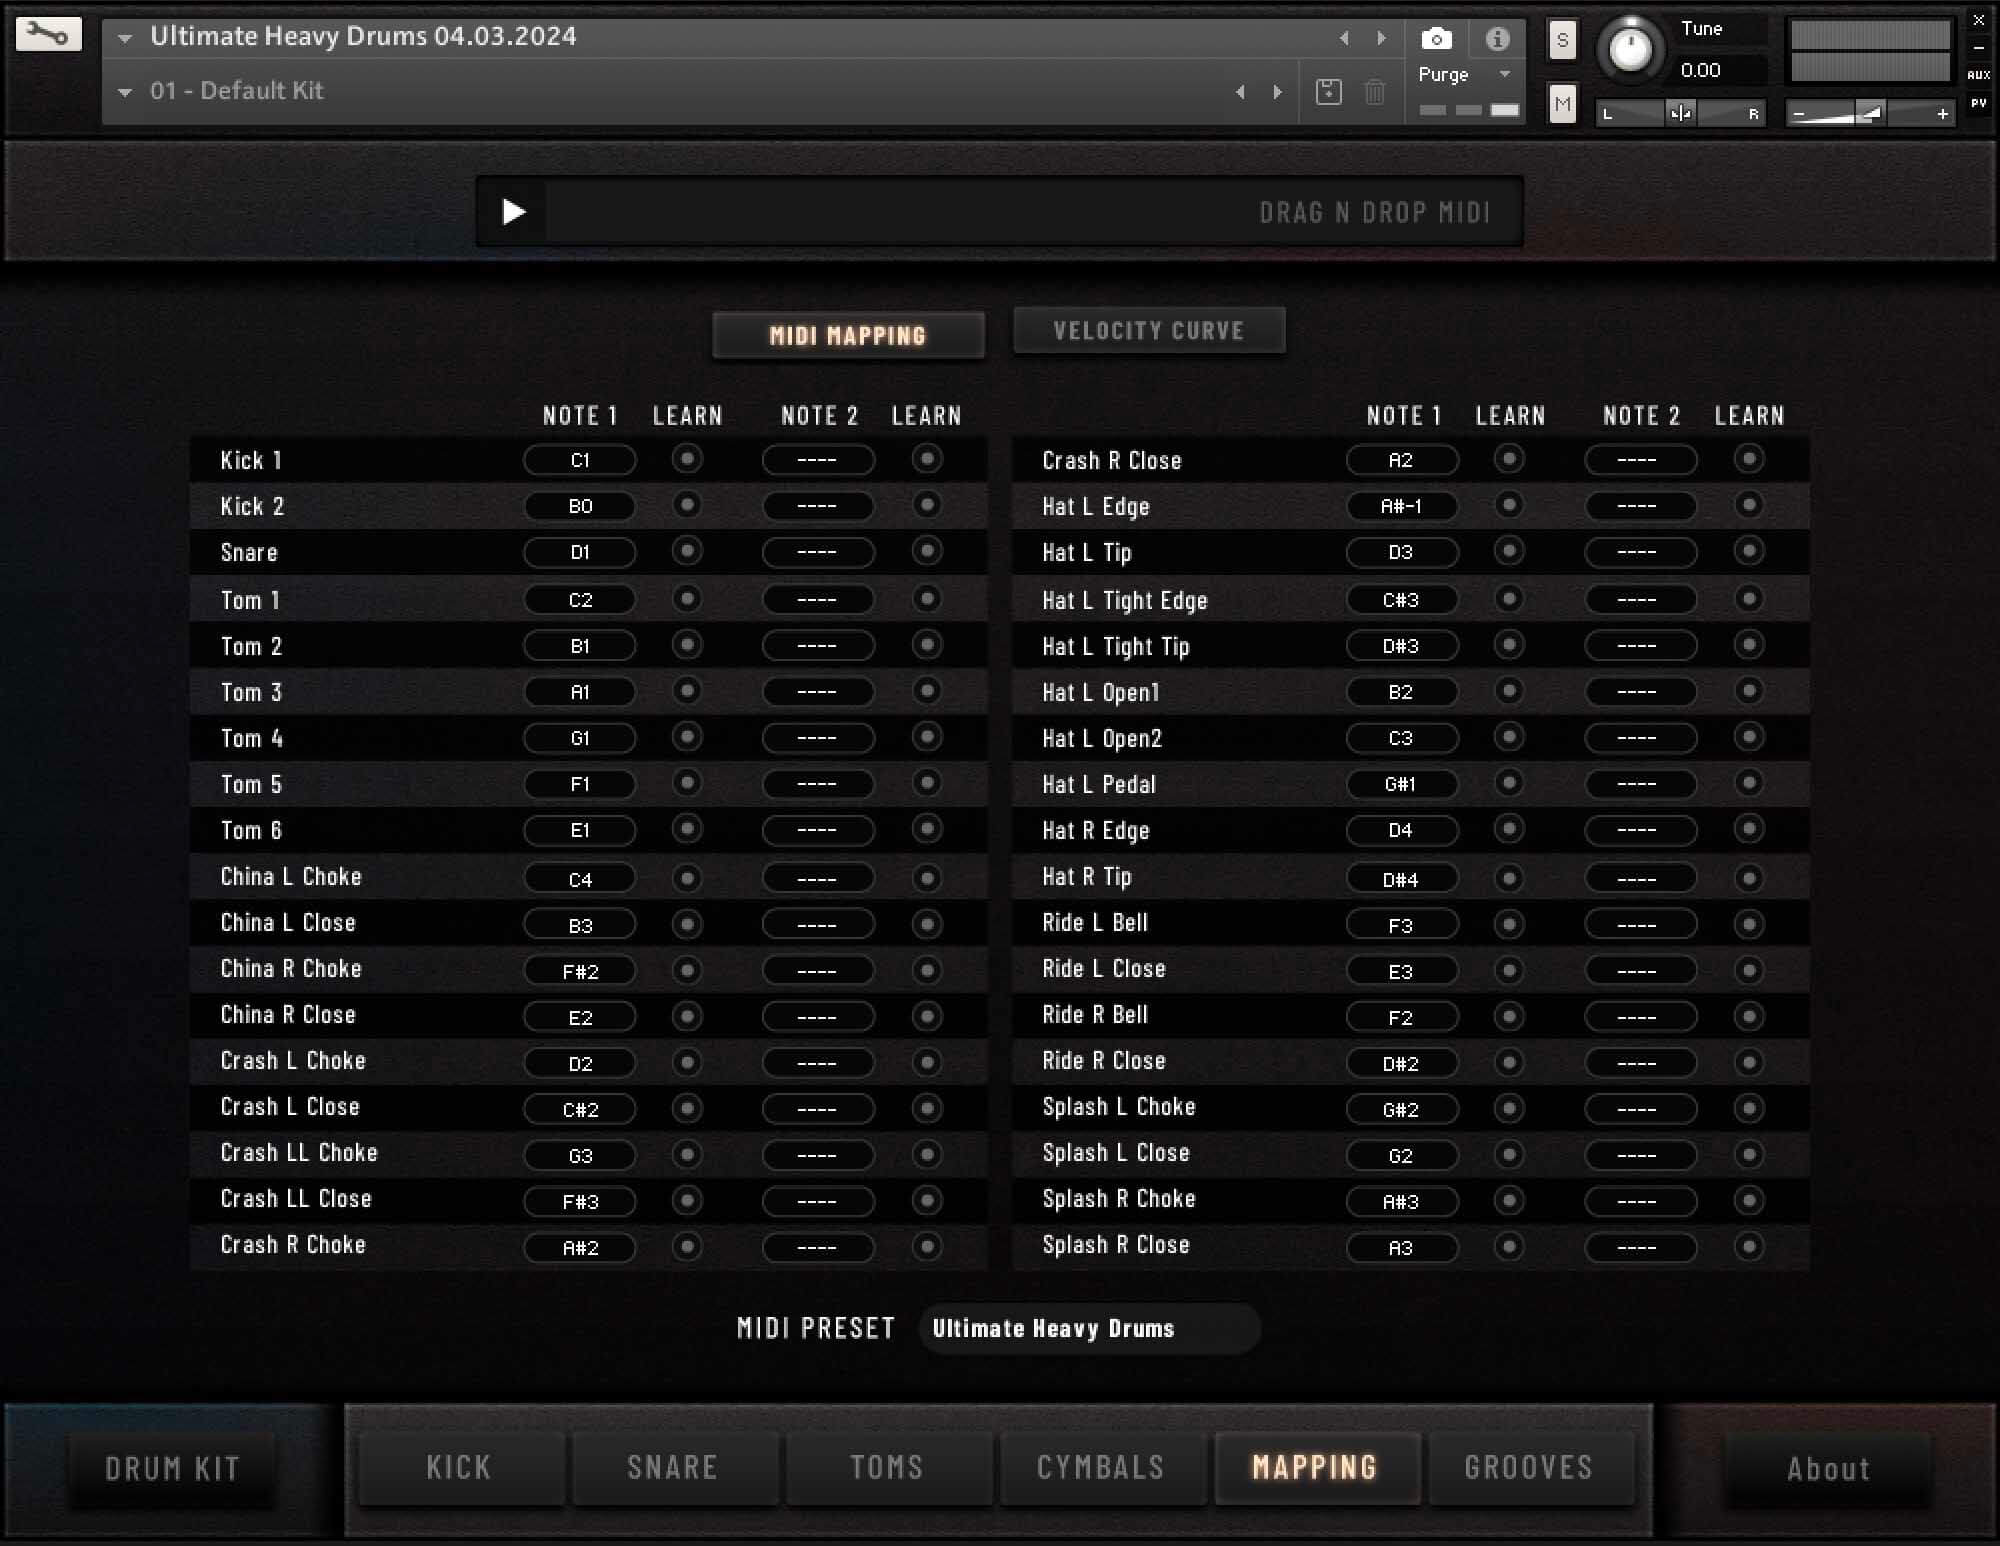This screenshot has height=1546, width=2000.
Task: Play the MIDI groove preview
Action: 513,212
